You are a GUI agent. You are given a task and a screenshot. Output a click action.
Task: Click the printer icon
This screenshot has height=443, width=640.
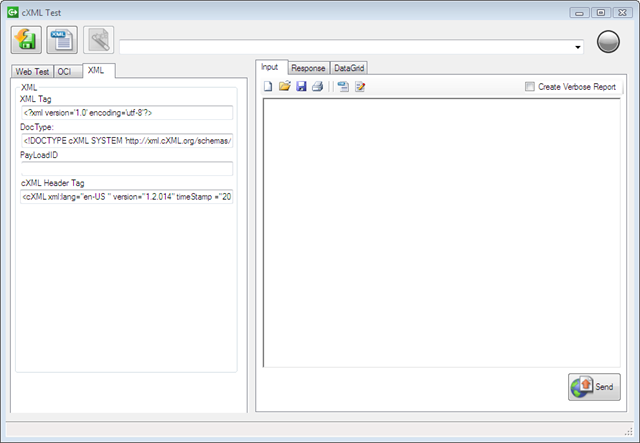(318, 86)
